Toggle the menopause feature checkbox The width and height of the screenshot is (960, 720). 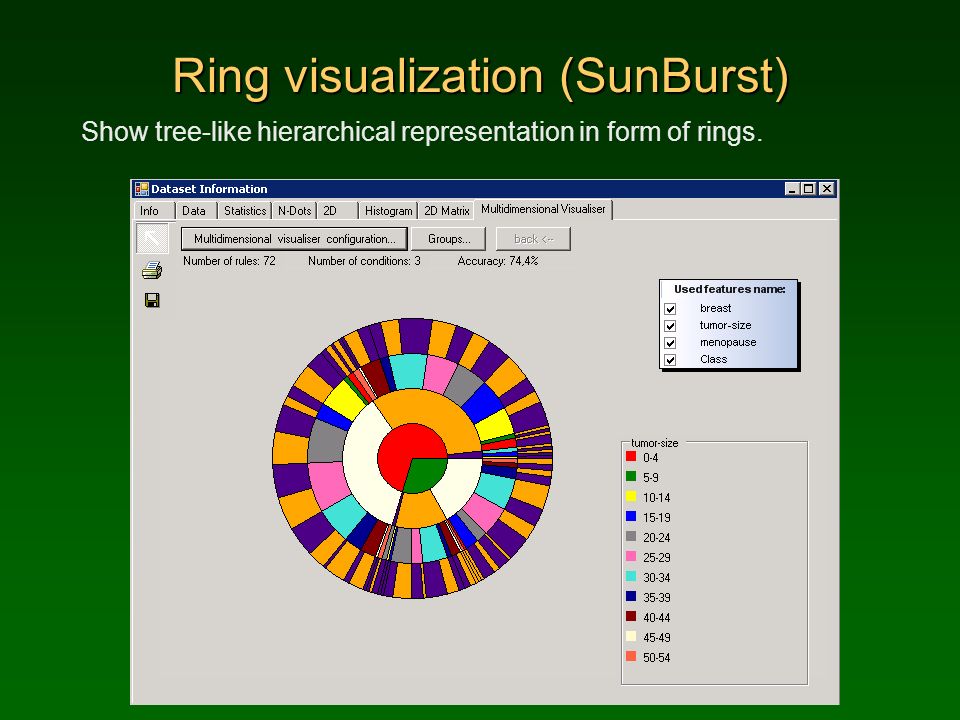pos(670,343)
